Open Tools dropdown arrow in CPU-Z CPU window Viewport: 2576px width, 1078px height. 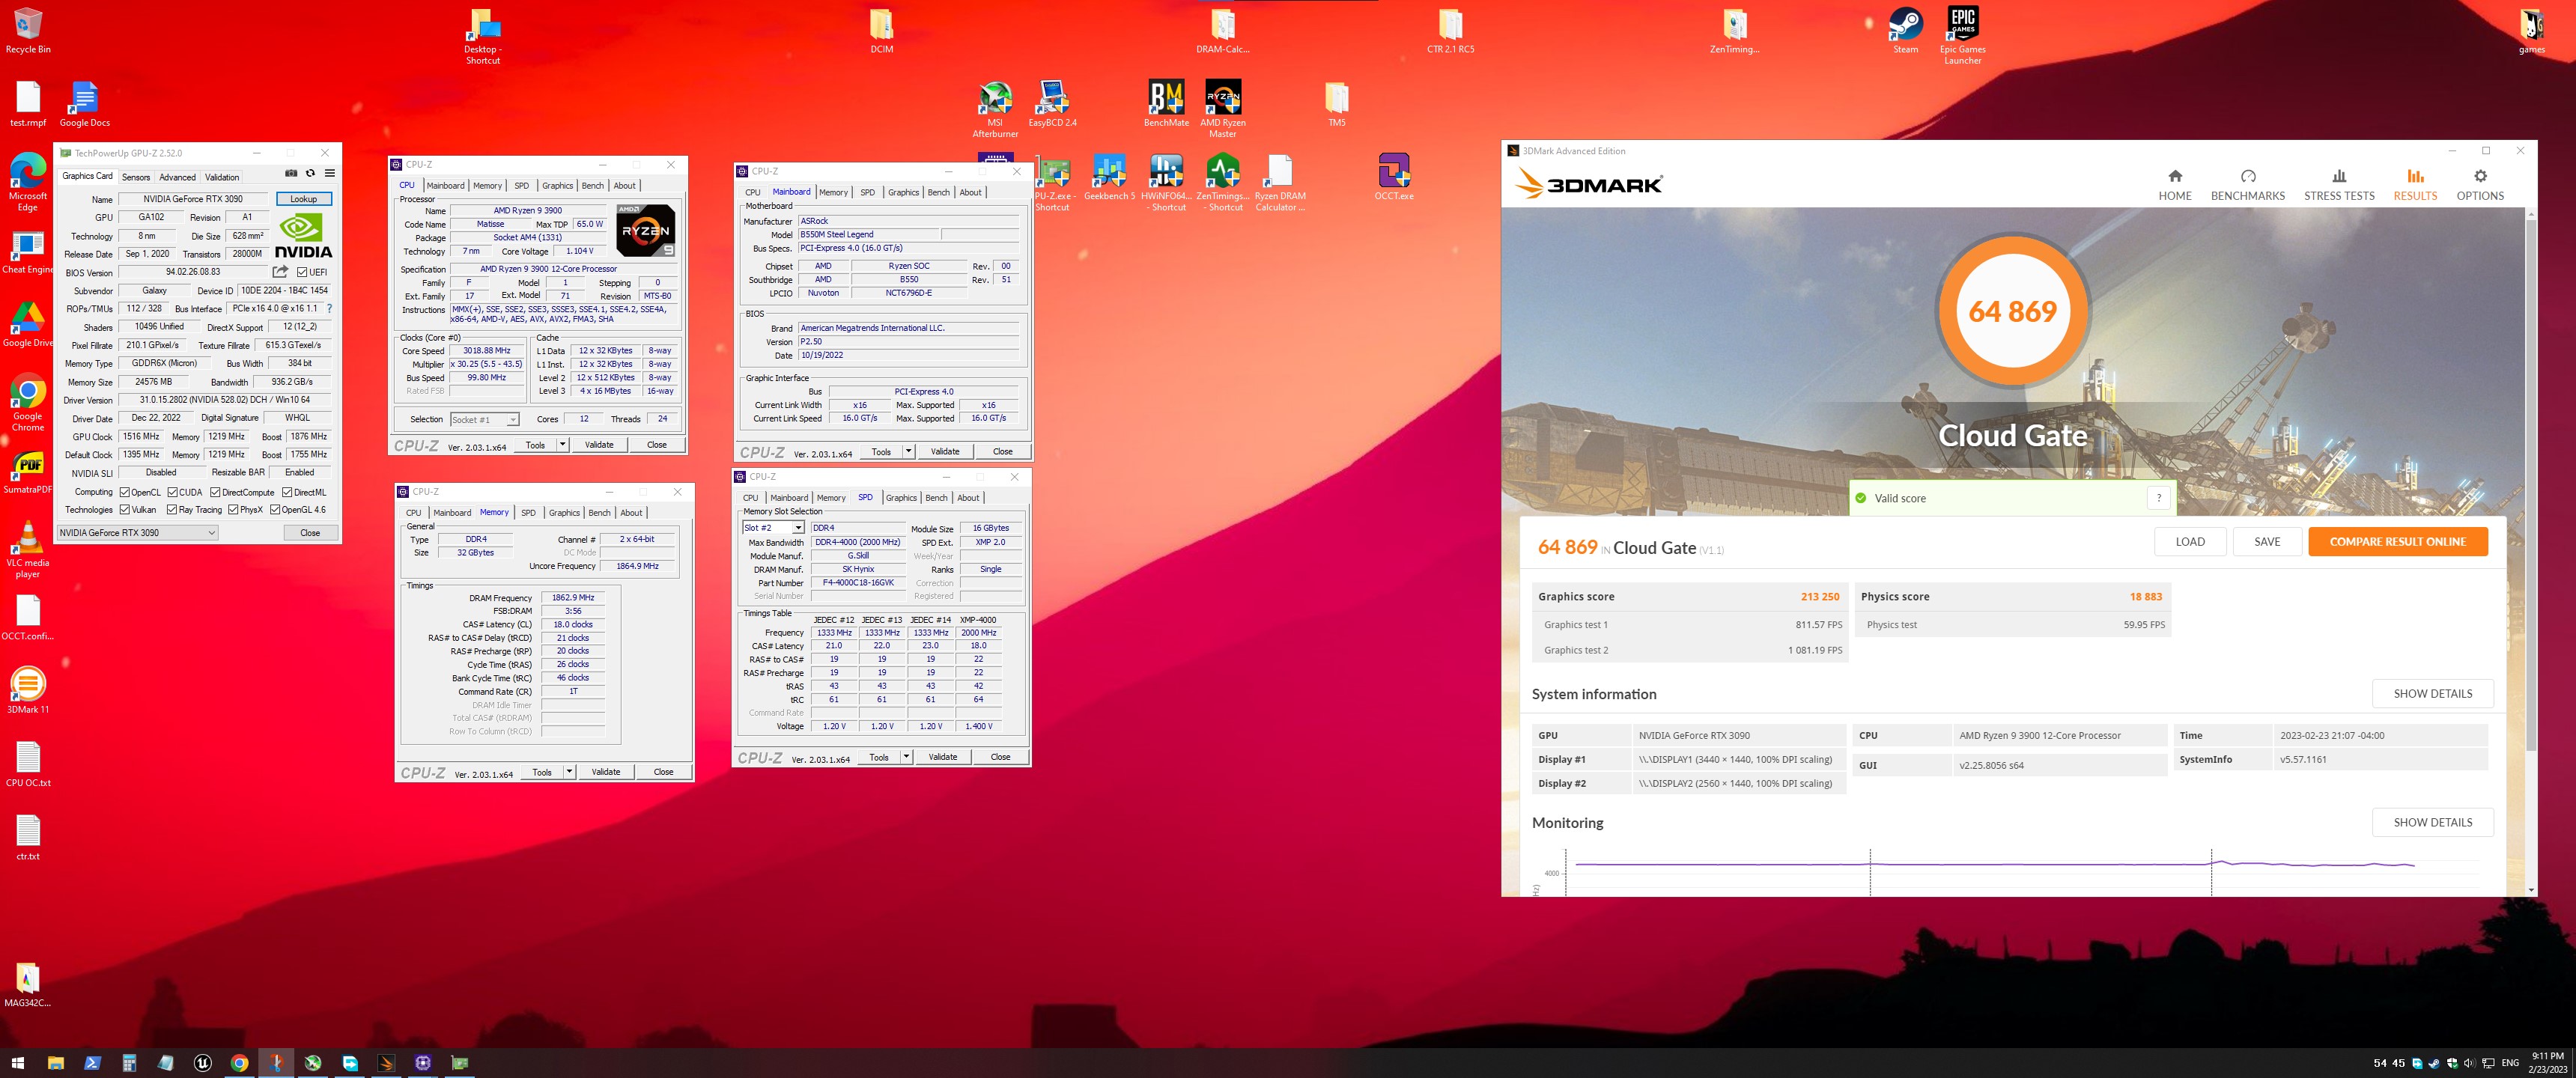(563, 445)
